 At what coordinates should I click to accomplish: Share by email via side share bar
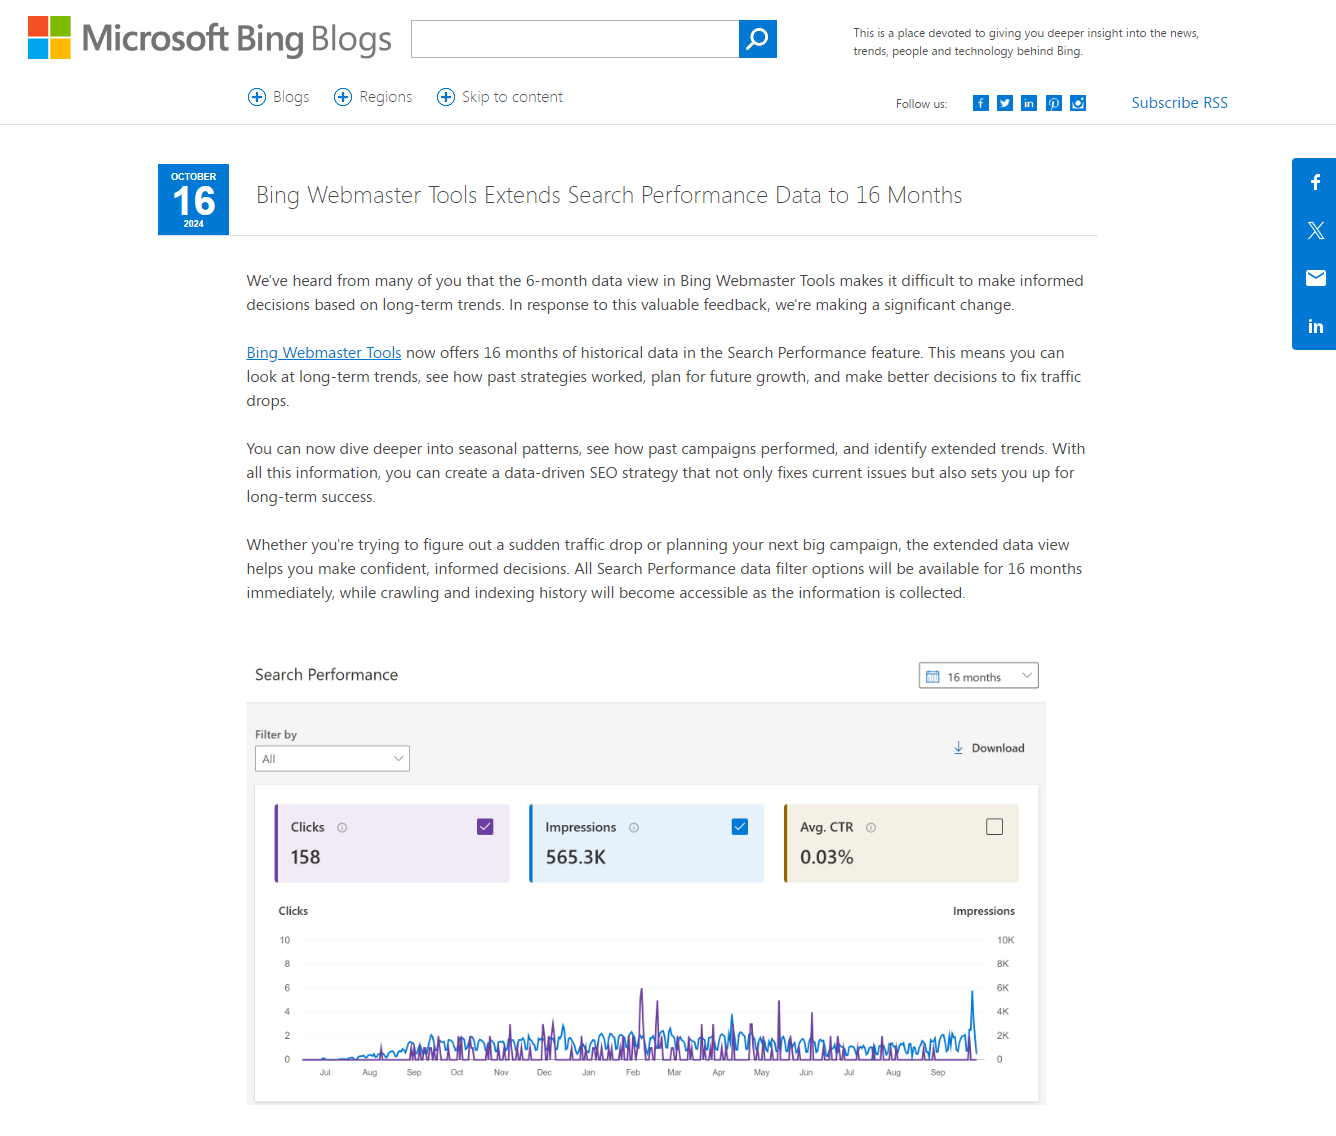[x=1316, y=278]
